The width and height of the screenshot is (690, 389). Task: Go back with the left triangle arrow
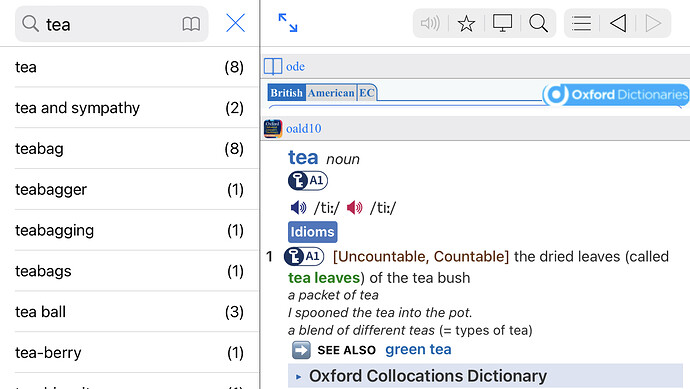[618, 23]
